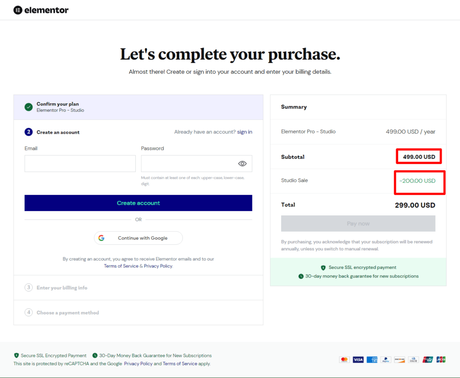The width and height of the screenshot is (460, 378).
Task: Click Continue with Google button
Action: tap(138, 238)
